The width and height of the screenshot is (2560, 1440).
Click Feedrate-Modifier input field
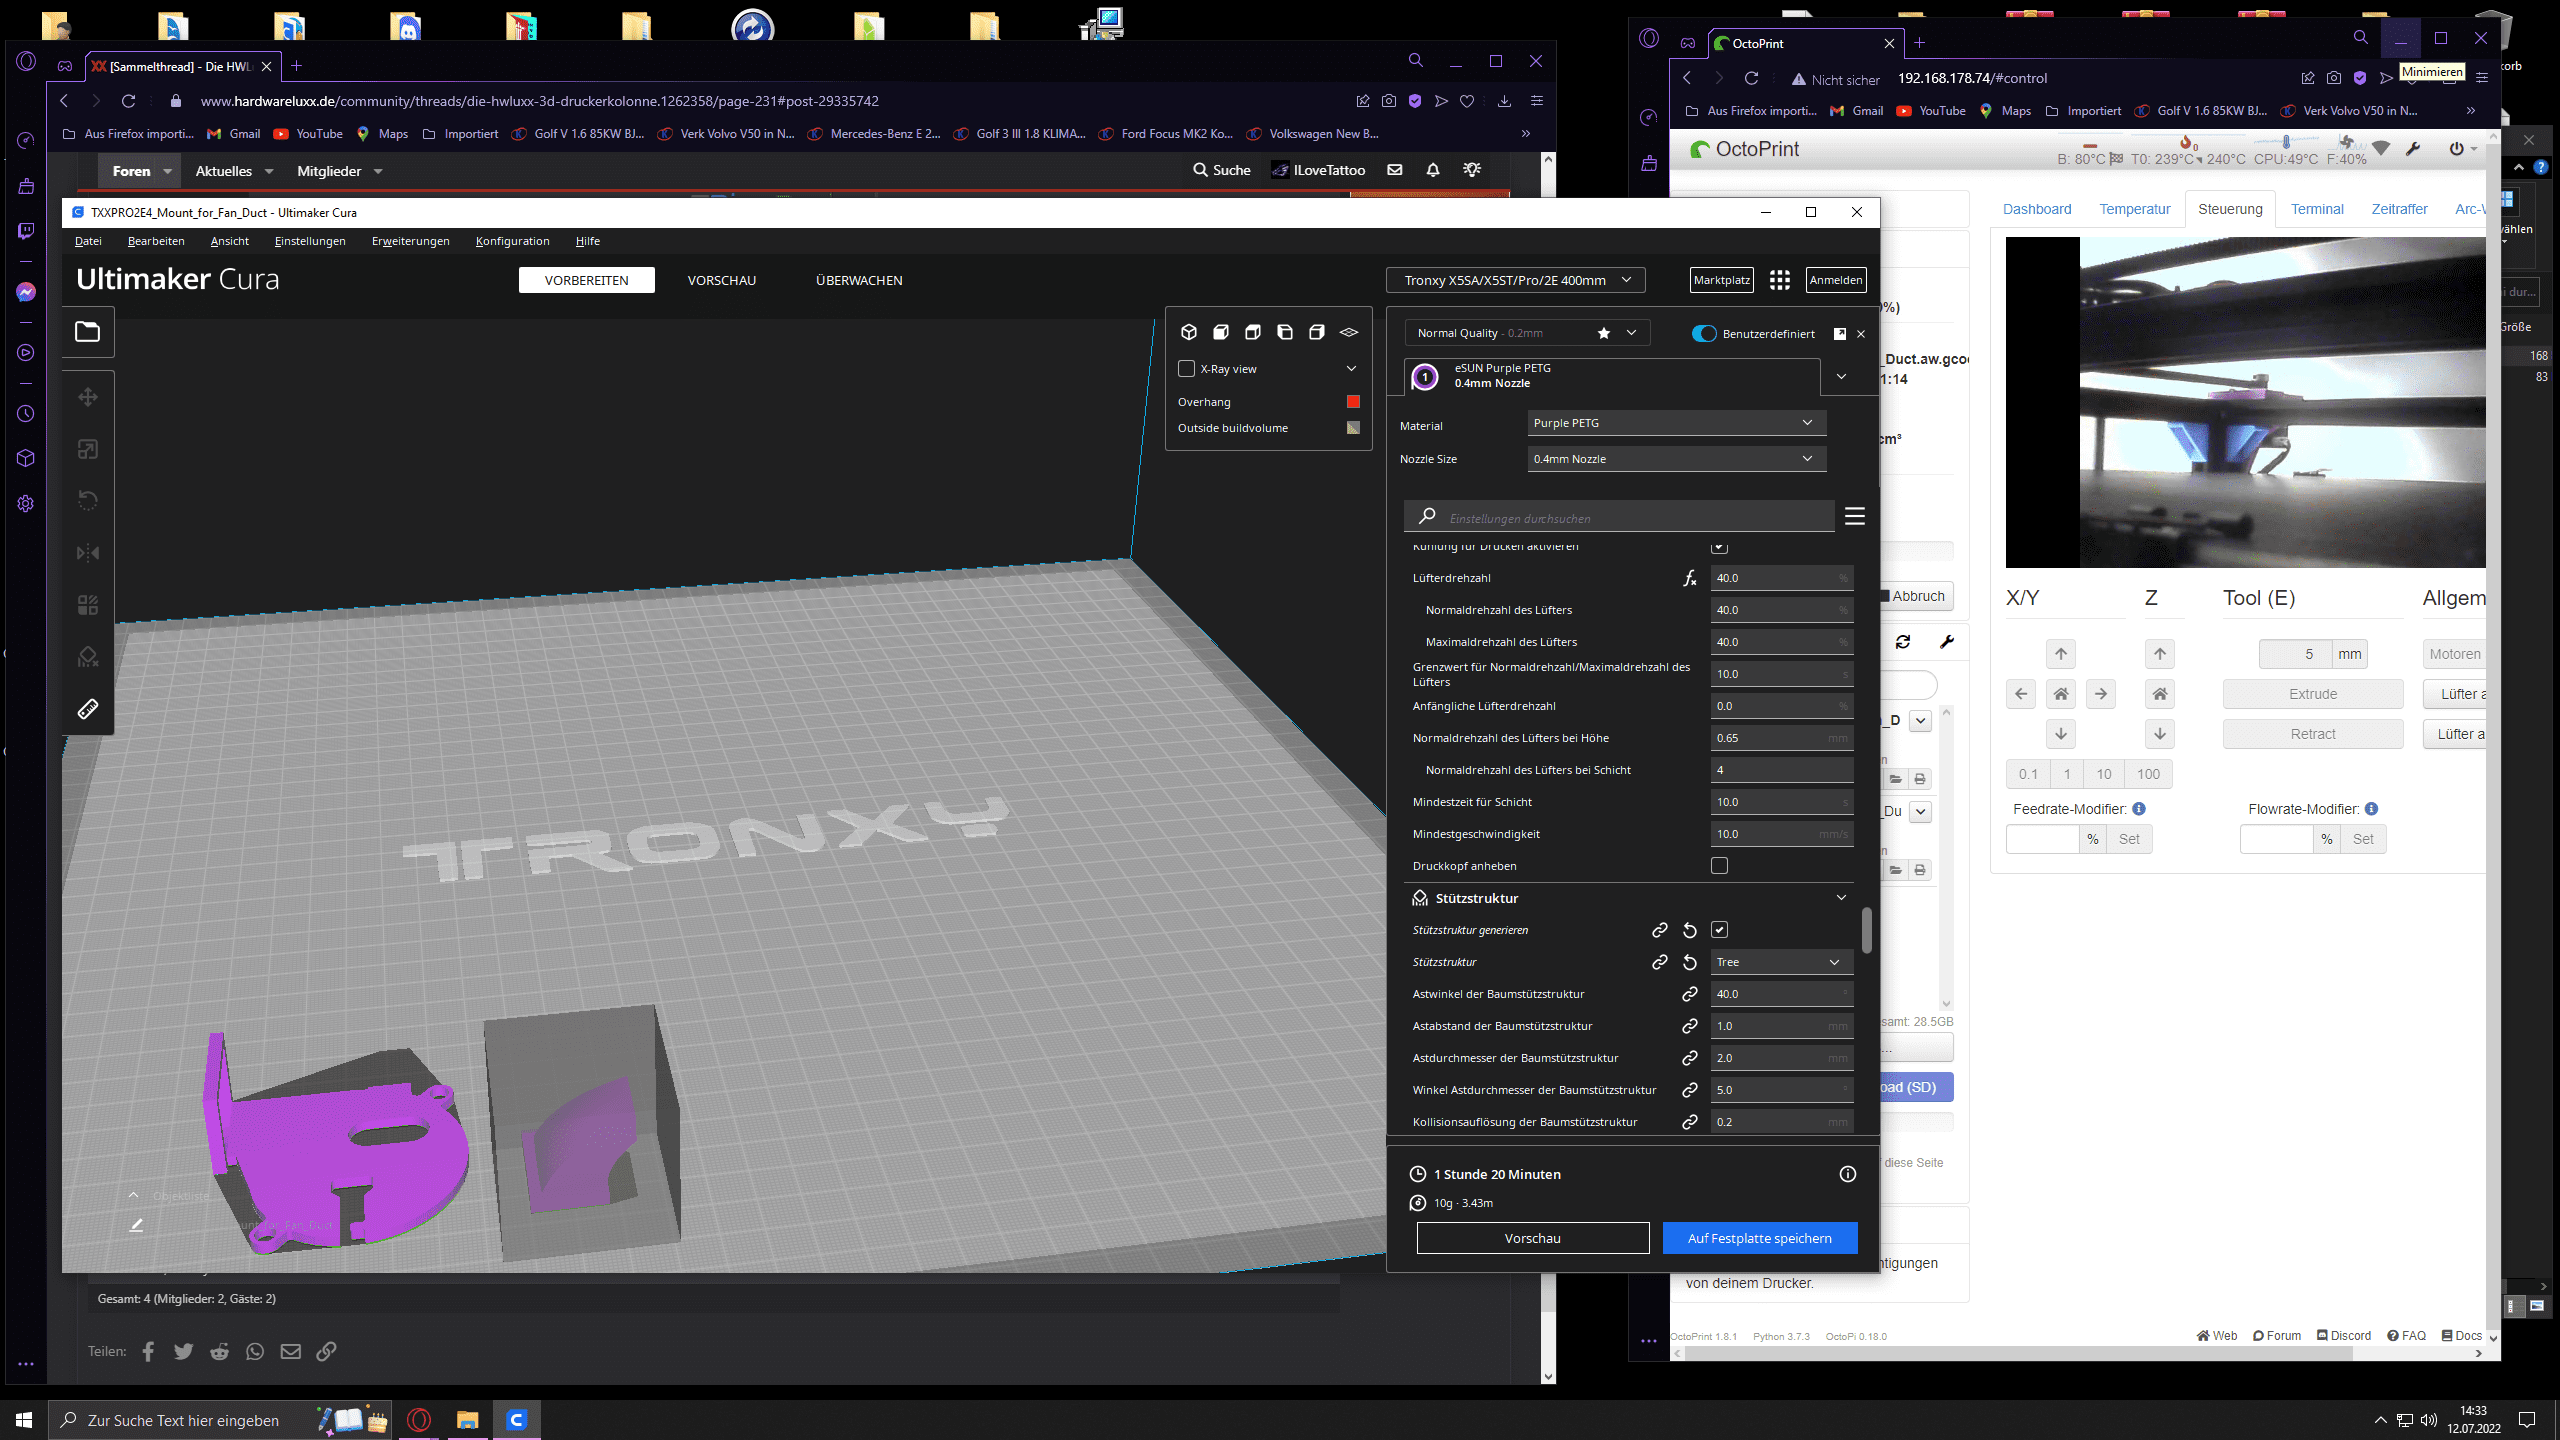point(2043,839)
